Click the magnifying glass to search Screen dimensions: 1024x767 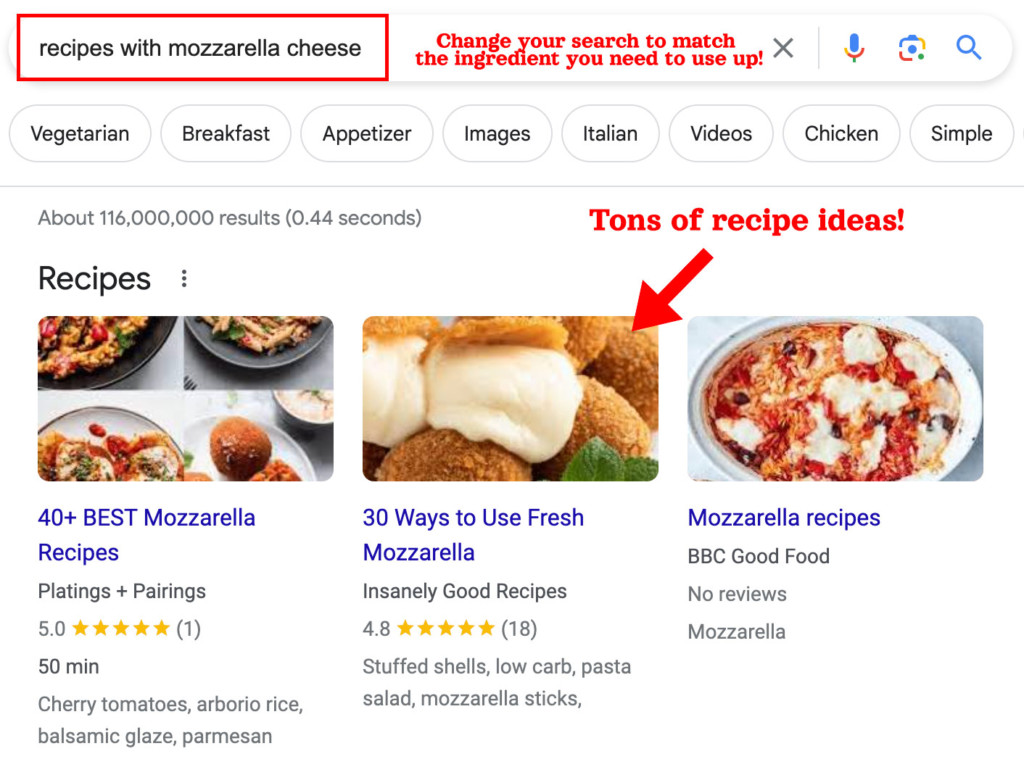tap(968, 47)
